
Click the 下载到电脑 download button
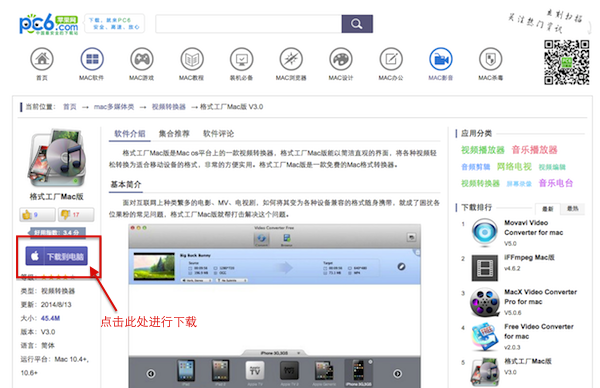click(x=57, y=256)
